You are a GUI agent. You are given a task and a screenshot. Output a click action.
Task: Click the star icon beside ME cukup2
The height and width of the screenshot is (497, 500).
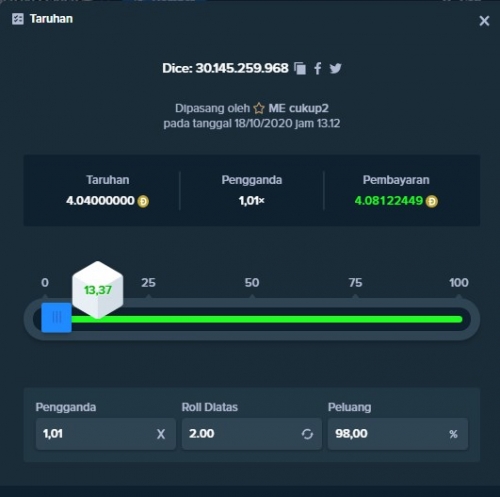pyautogui.click(x=259, y=108)
